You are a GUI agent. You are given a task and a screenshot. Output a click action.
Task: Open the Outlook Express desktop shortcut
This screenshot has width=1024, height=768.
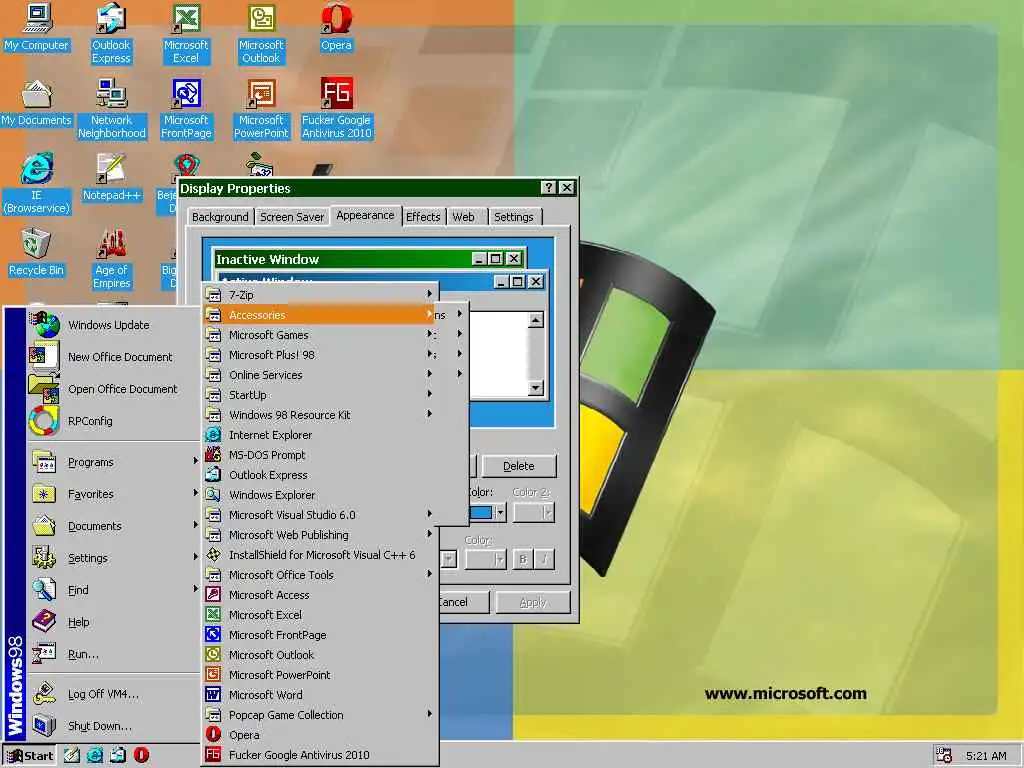111,33
